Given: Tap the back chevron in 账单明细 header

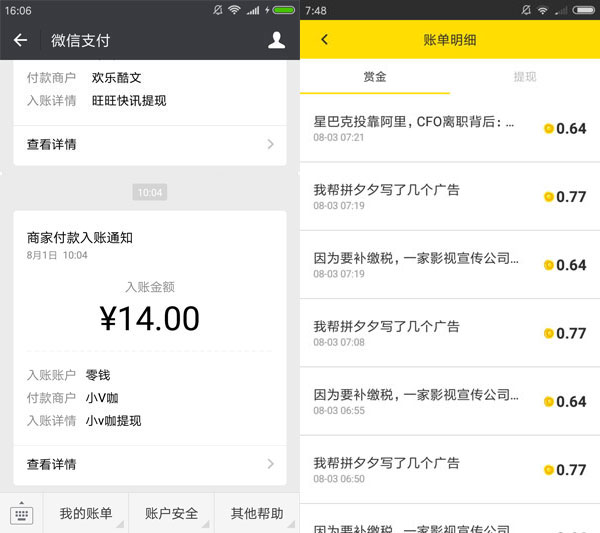Looking at the screenshot, I should (x=324, y=39).
